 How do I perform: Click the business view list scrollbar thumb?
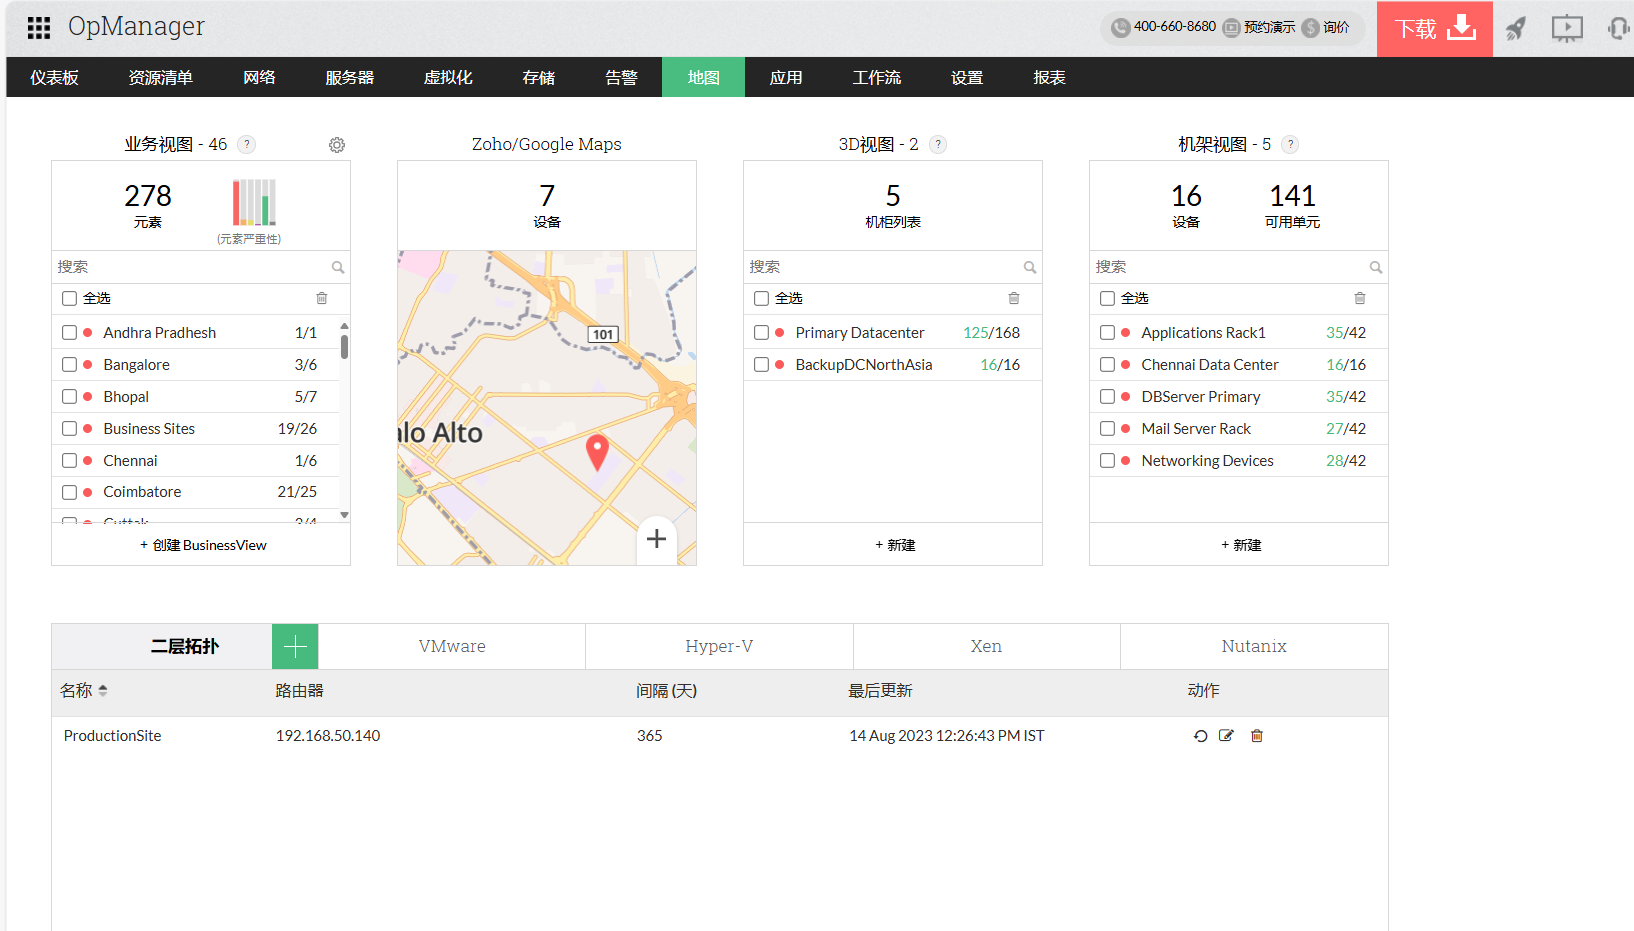click(x=344, y=346)
